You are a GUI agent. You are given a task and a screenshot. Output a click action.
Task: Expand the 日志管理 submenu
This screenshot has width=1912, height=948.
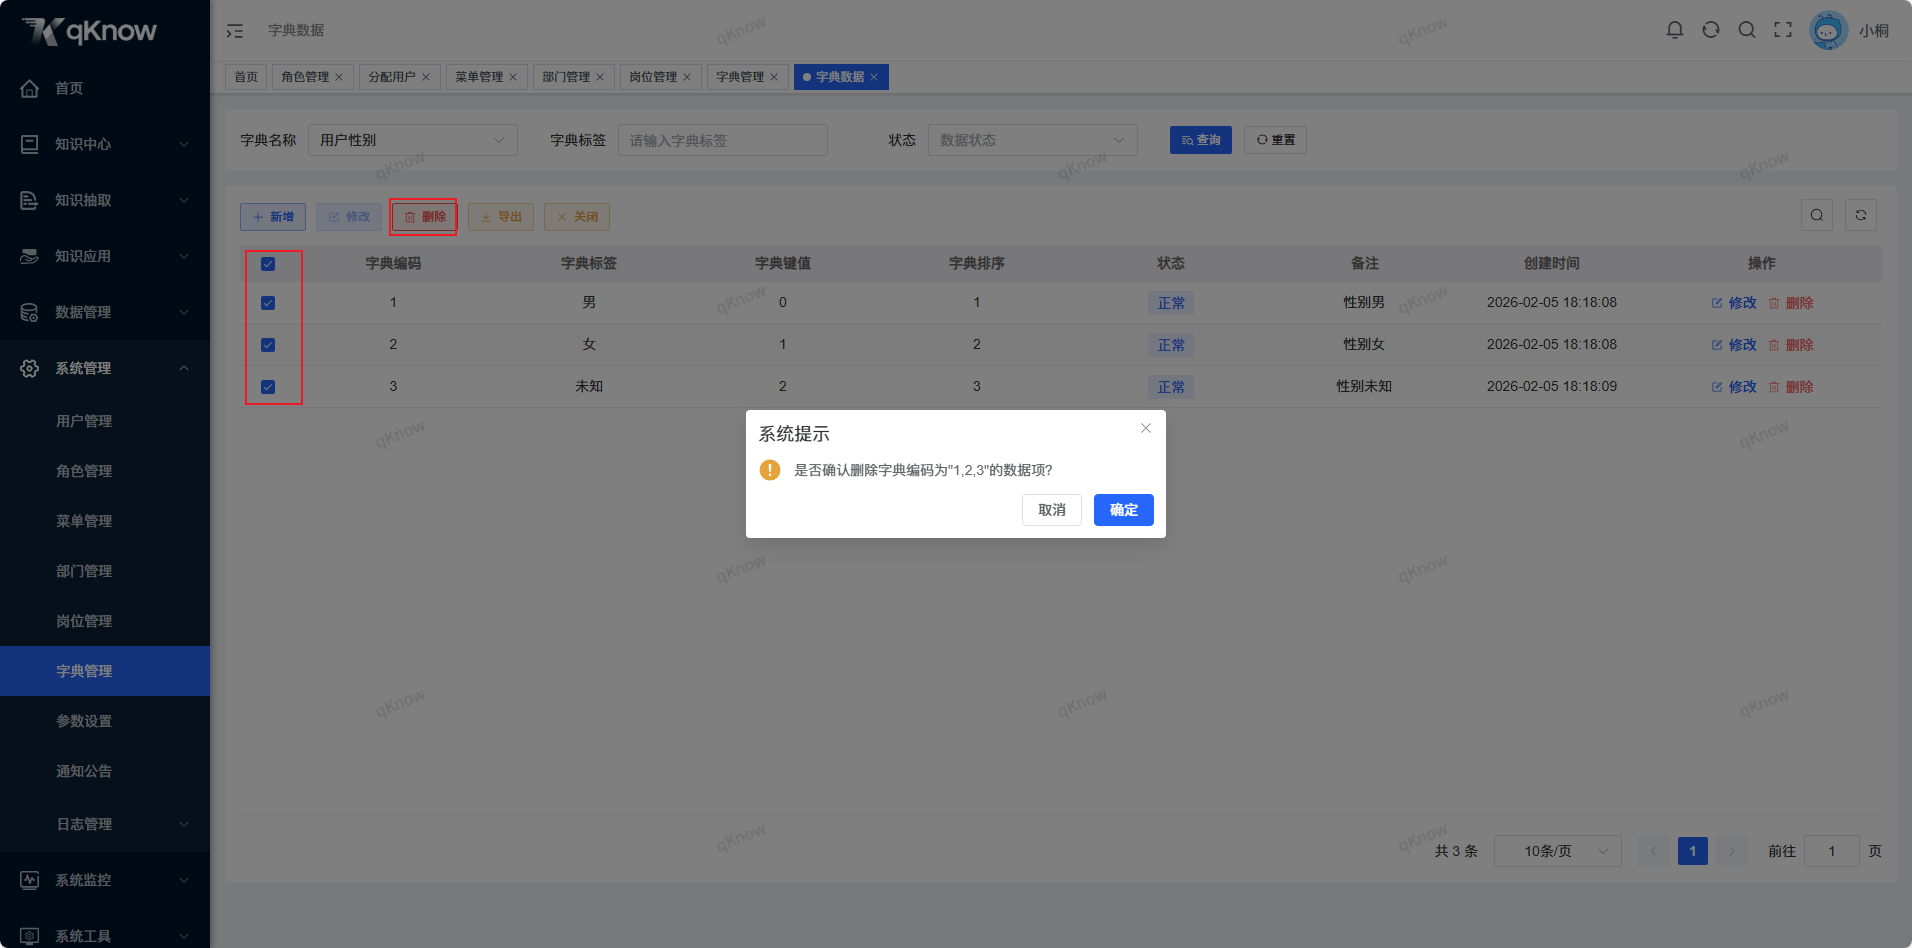pos(105,824)
